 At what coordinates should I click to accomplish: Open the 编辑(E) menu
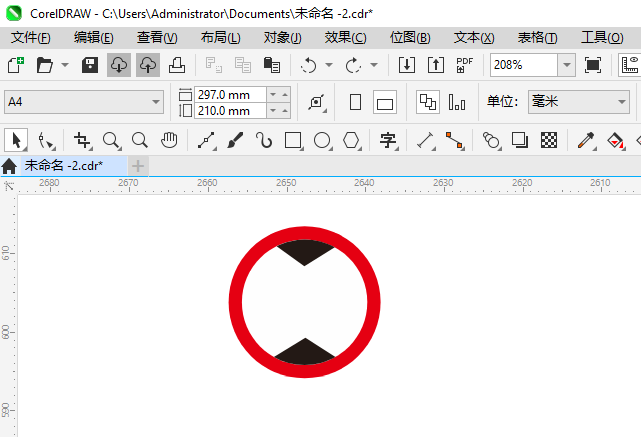(x=94, y=38)
